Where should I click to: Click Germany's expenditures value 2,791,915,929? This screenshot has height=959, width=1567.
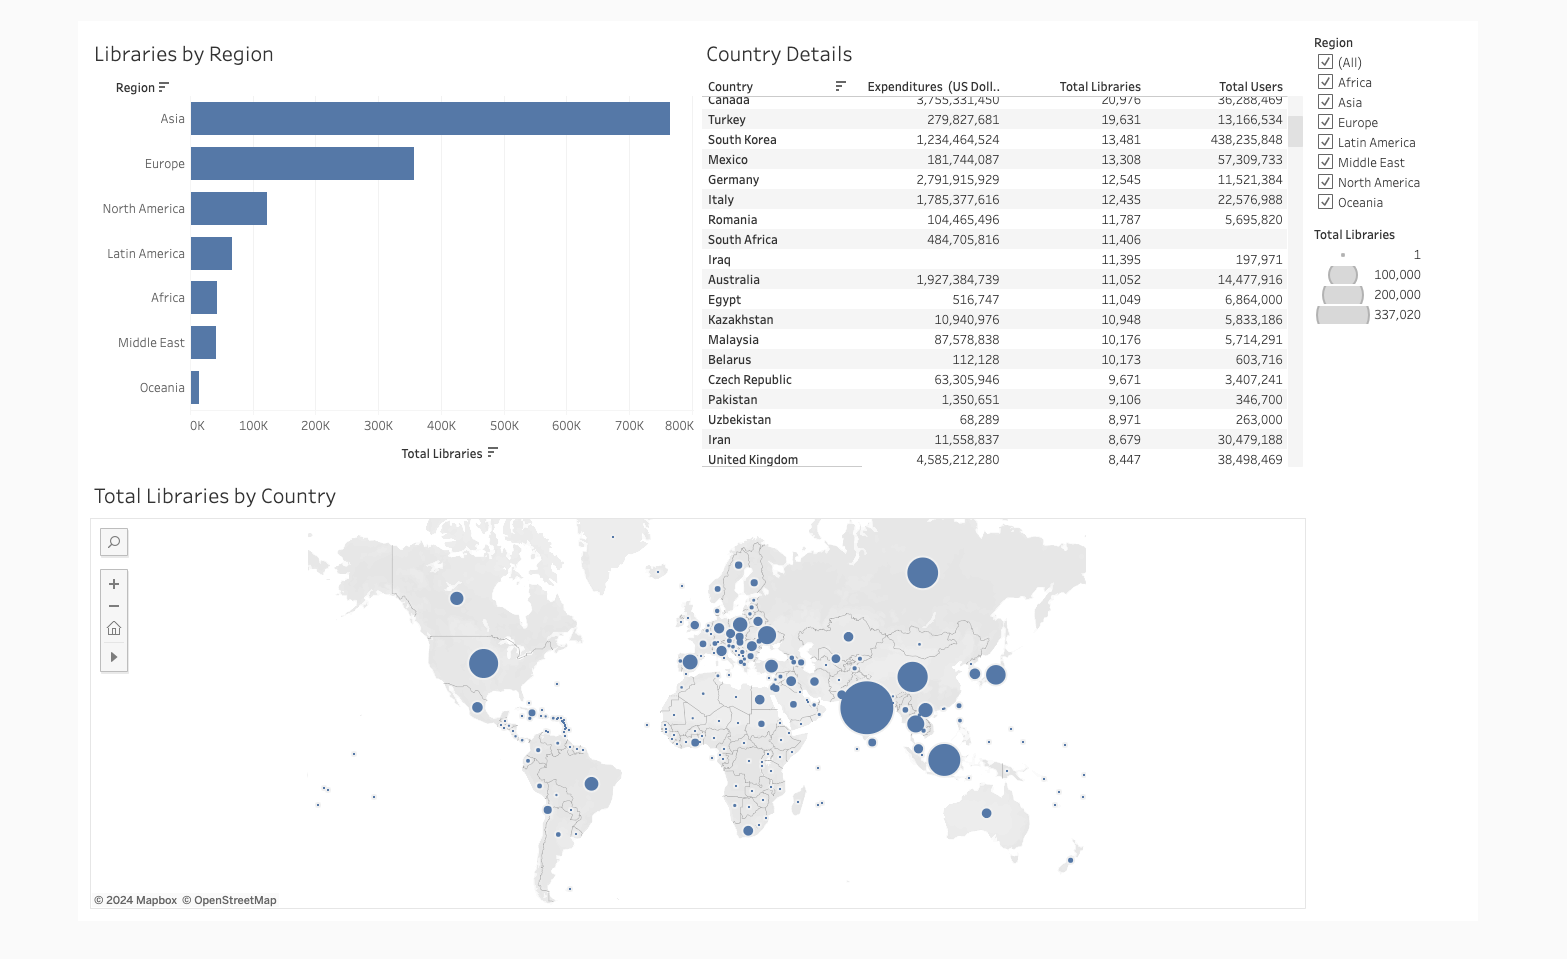(x=957, y=179)
